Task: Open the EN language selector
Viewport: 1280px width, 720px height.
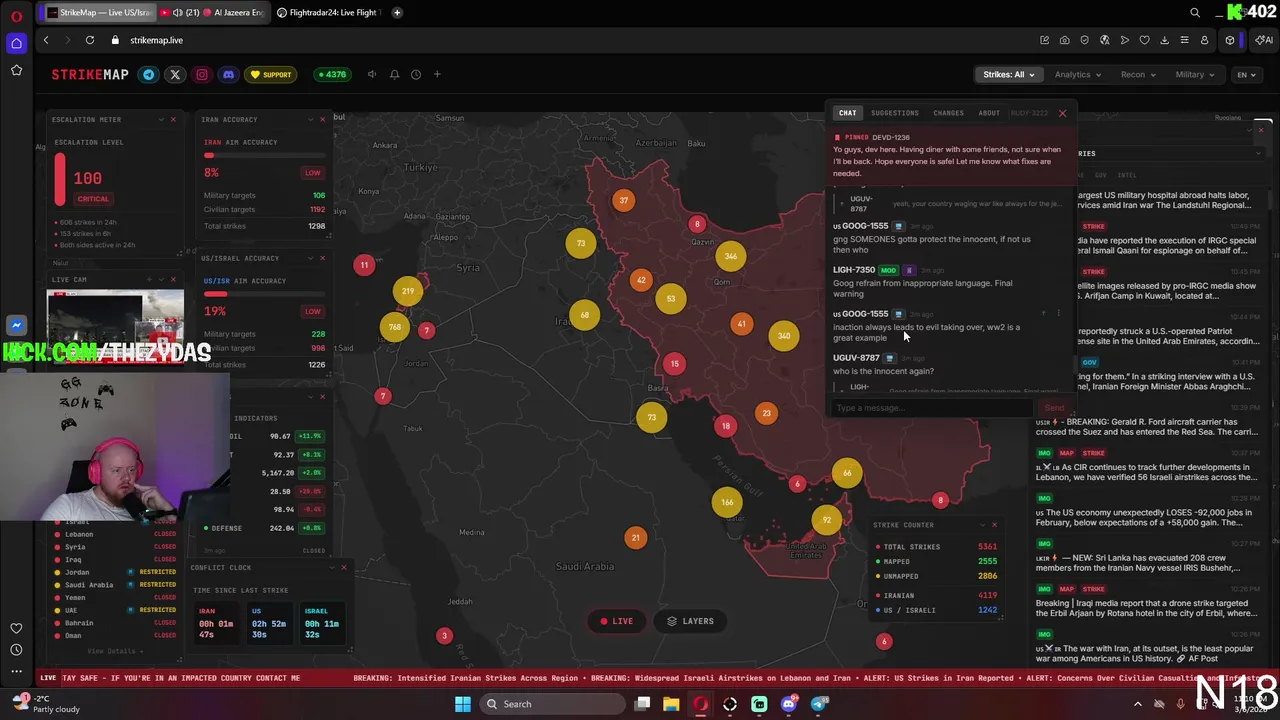Action: [x=1246, y=74]
